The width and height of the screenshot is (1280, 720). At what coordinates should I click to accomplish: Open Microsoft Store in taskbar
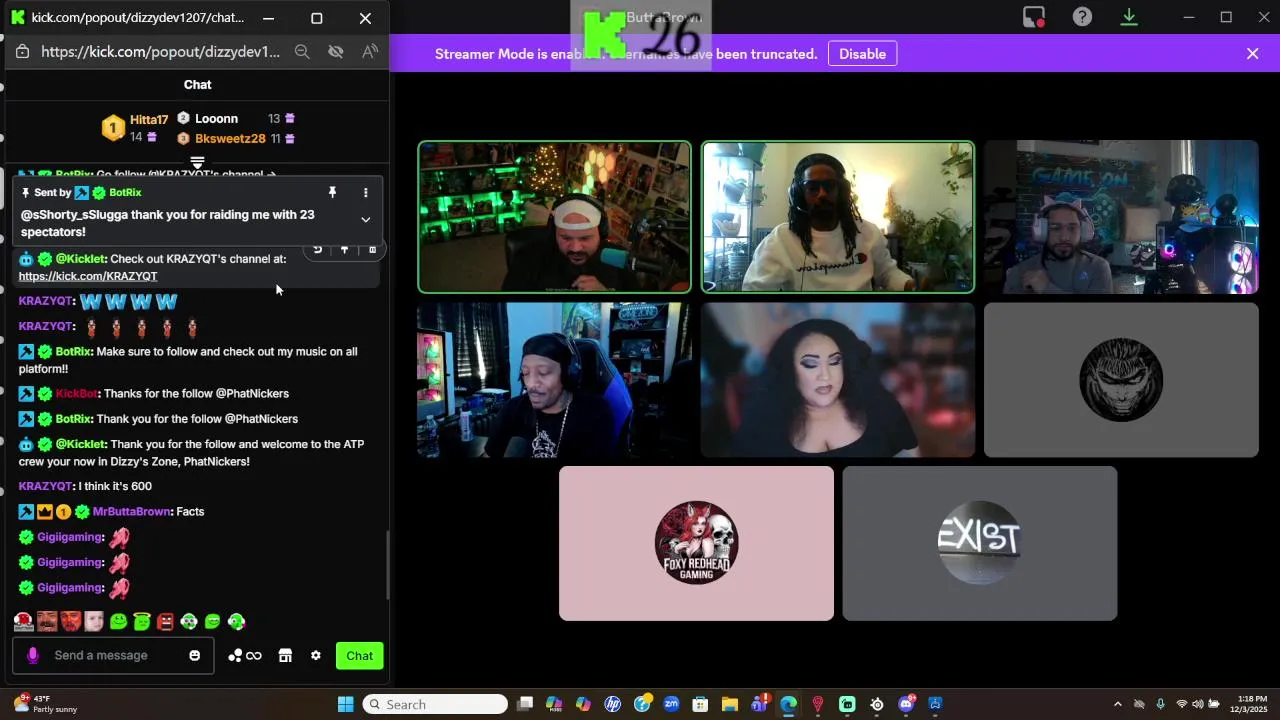[700, 704]
